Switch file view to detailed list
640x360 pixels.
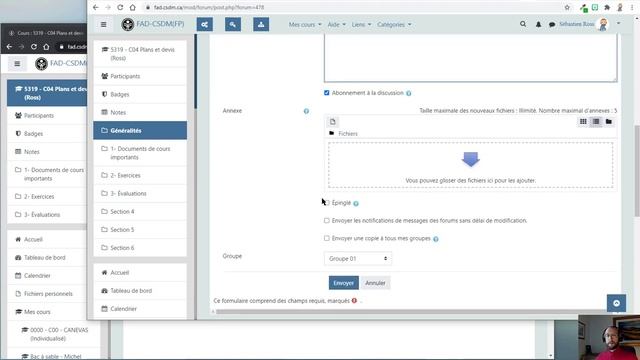pyautogui.click(x=596, y=122)
